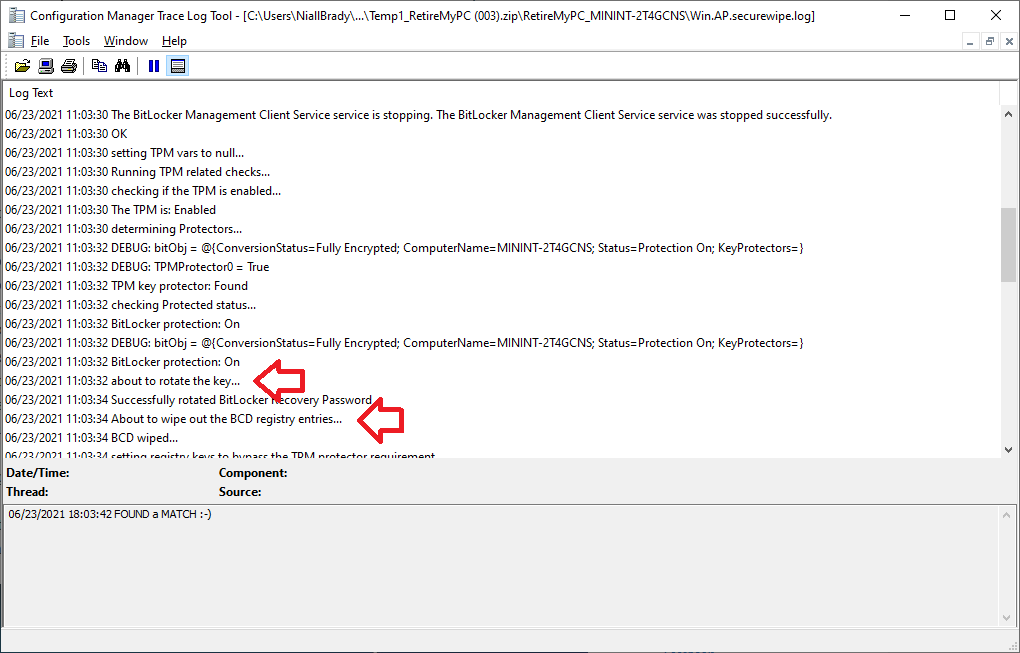This screenshot has width=1020, height=653.
Task: Select the 'determining Protectors...' line
Action: [124, 229]
